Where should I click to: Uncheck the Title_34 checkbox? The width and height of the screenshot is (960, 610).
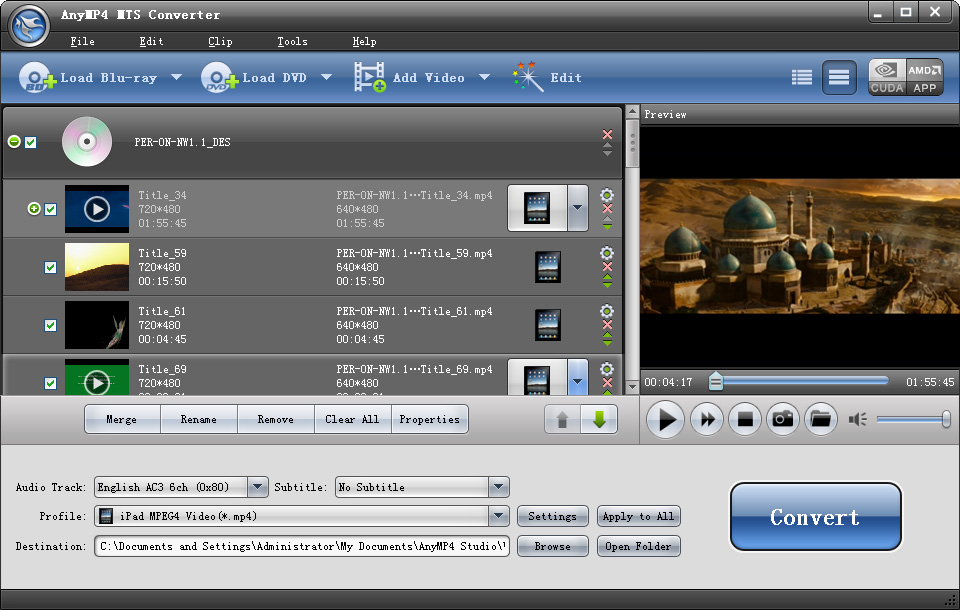point(51,209)
